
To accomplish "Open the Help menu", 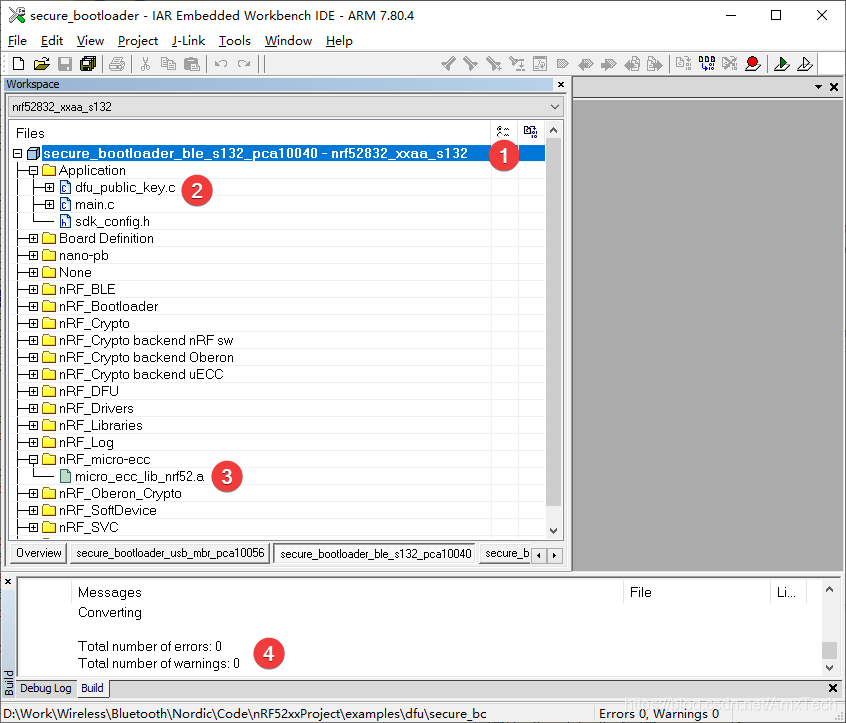I will coord(339,40).
